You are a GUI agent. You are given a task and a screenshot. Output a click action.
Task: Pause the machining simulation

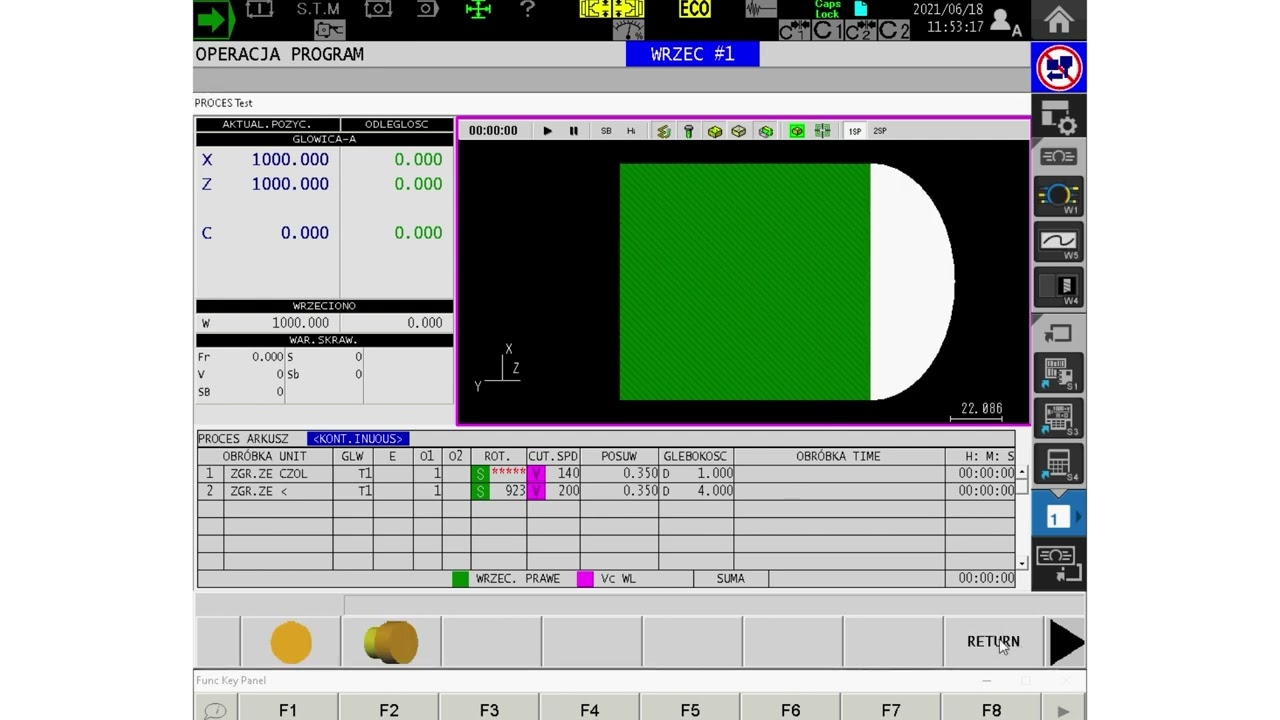coord(573,131)
